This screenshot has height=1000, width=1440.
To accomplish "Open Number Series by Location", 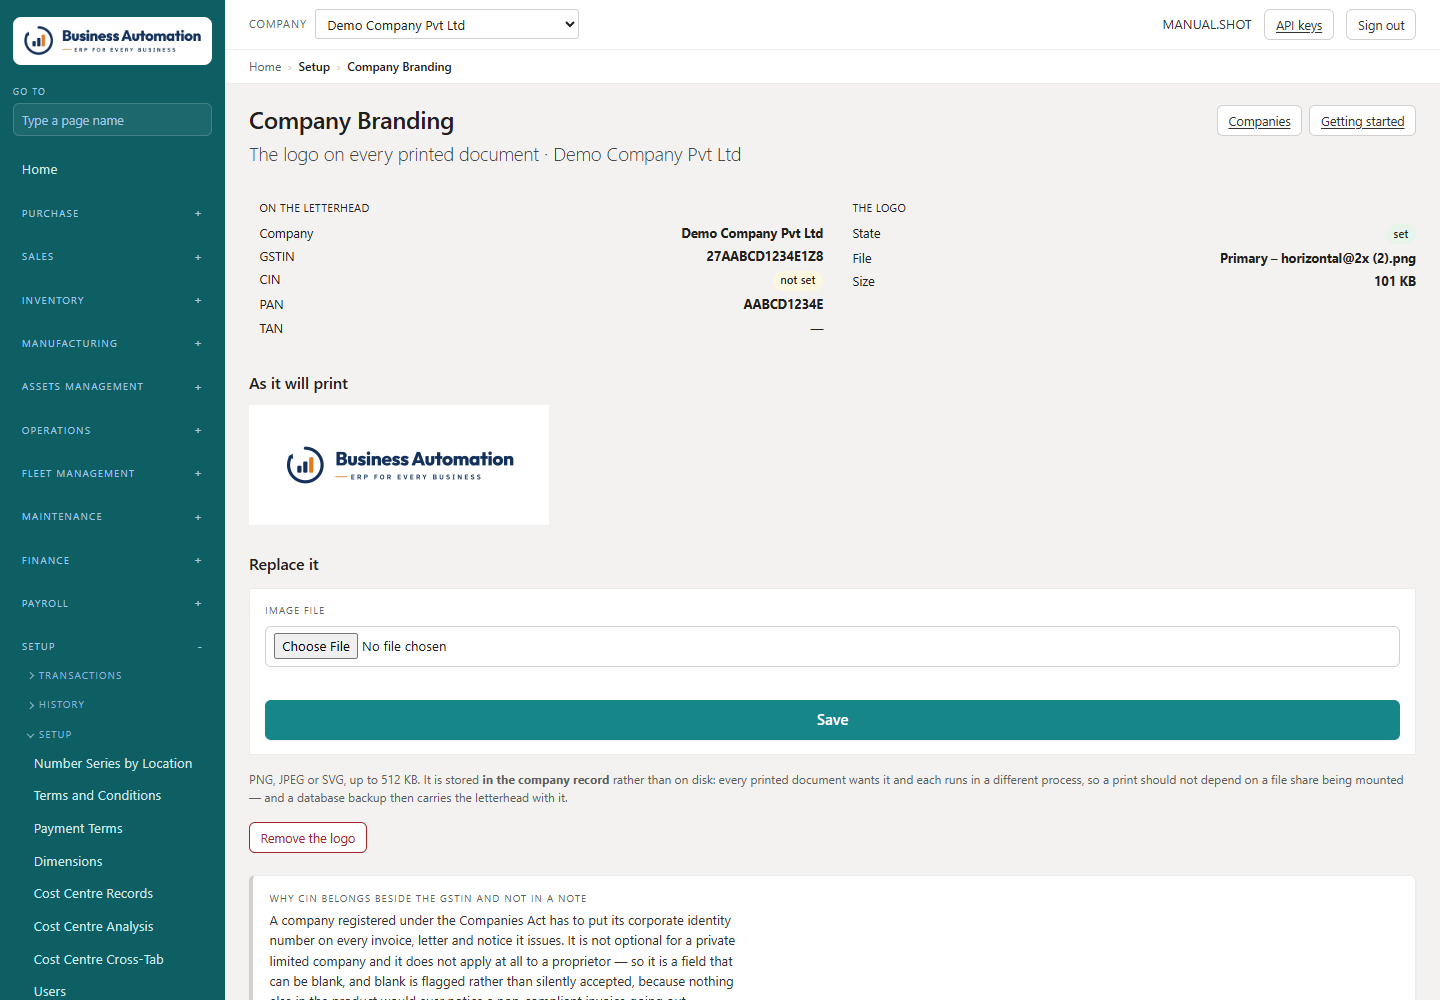I will 113,764.
